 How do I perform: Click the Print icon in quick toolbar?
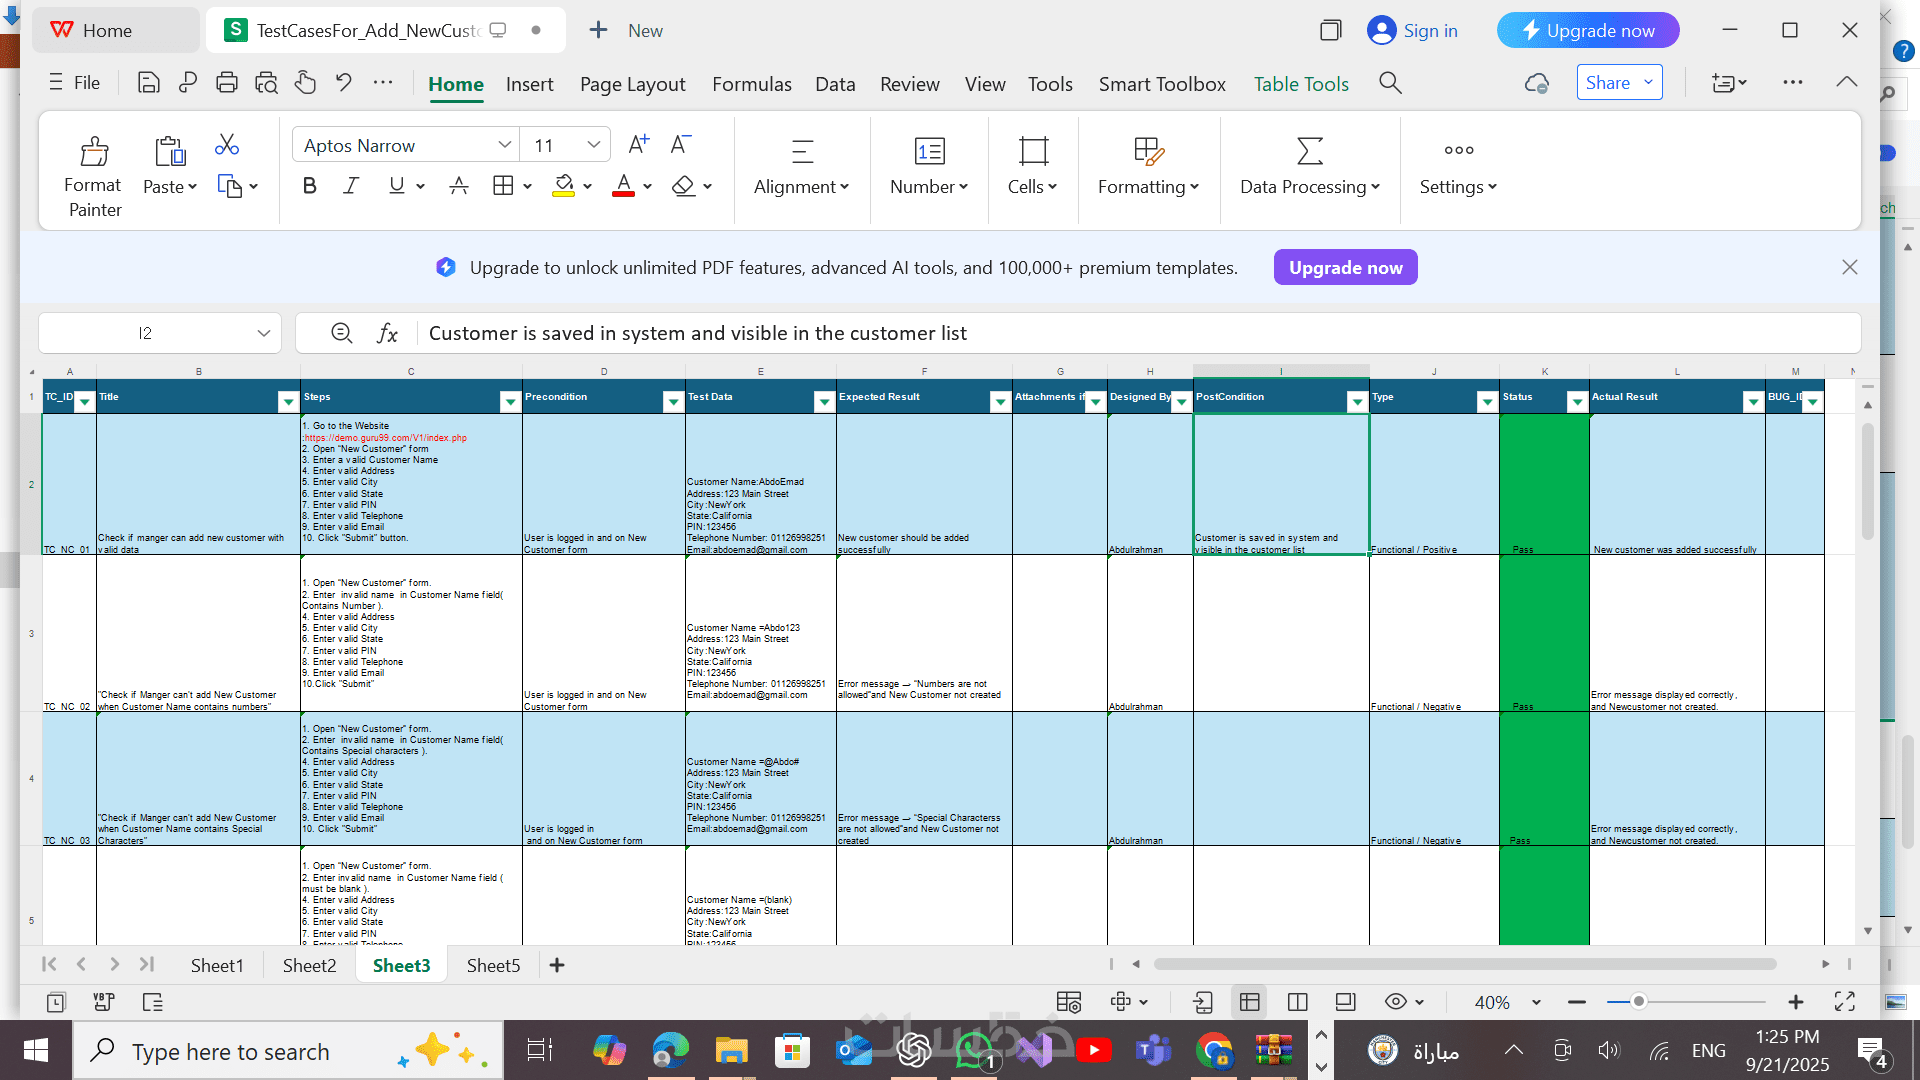point(227,83)
